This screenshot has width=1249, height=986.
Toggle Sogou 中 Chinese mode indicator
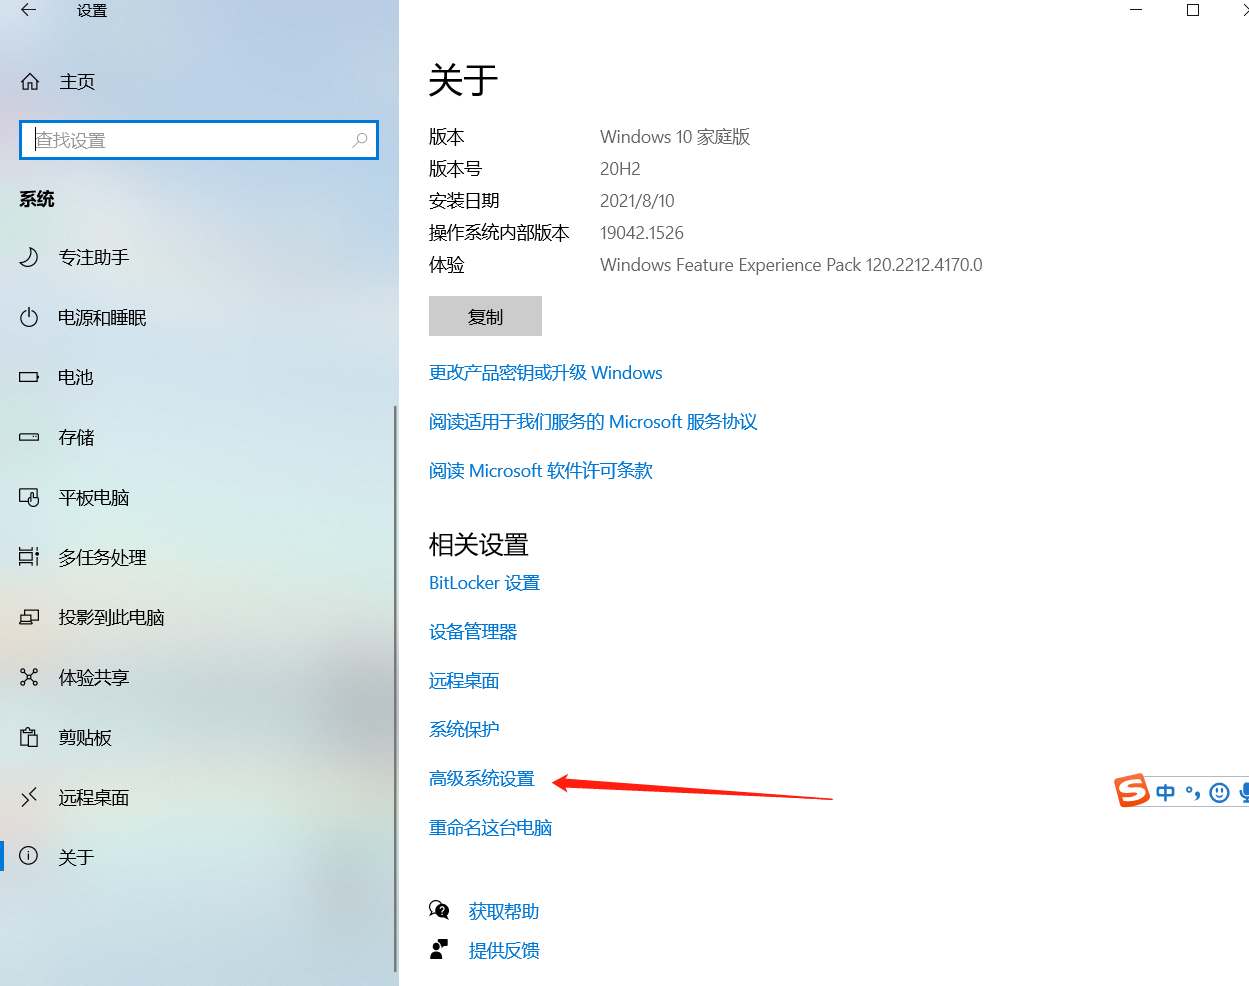click(x=1166, y=793)
